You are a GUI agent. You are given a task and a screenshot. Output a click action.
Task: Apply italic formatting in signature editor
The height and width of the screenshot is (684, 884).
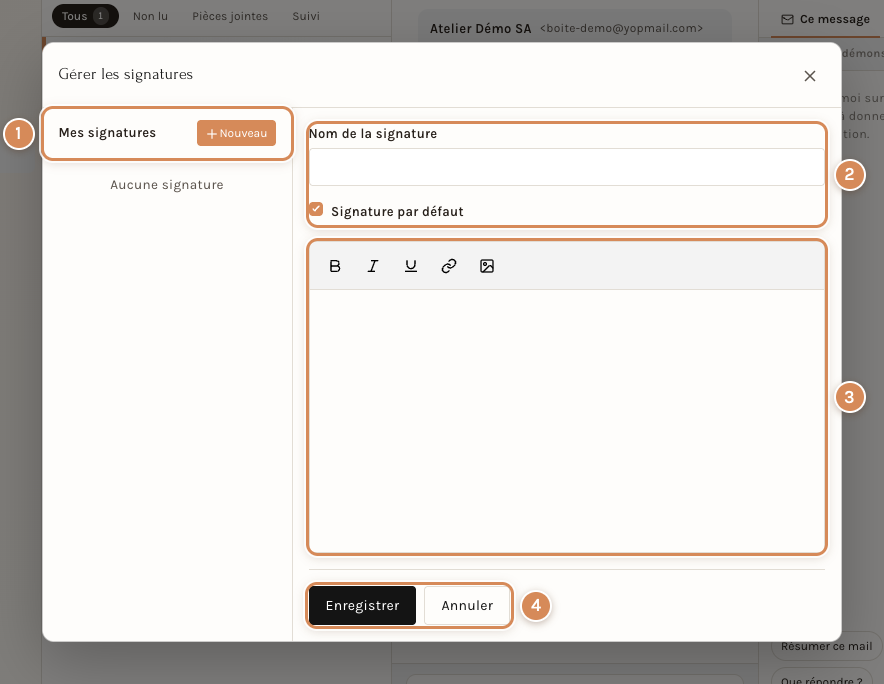tap(373, 266)
